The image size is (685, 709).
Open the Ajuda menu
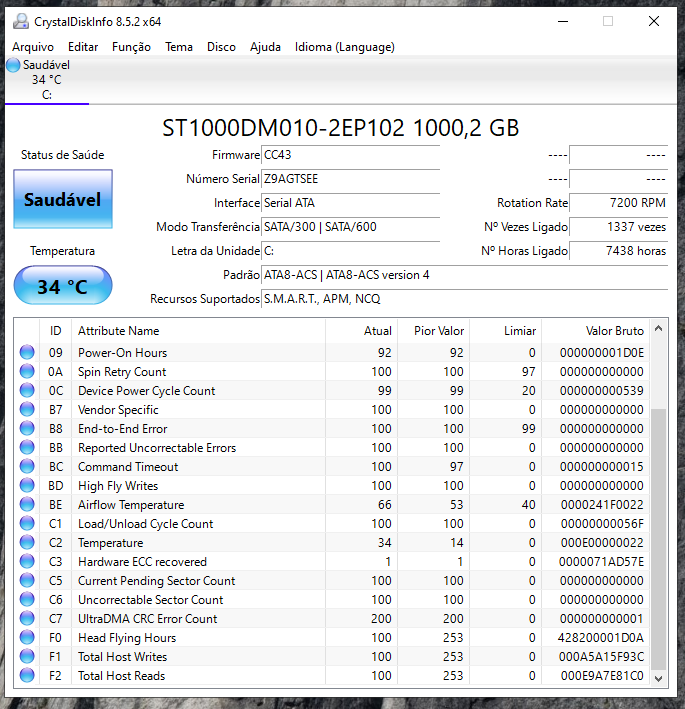265,47
